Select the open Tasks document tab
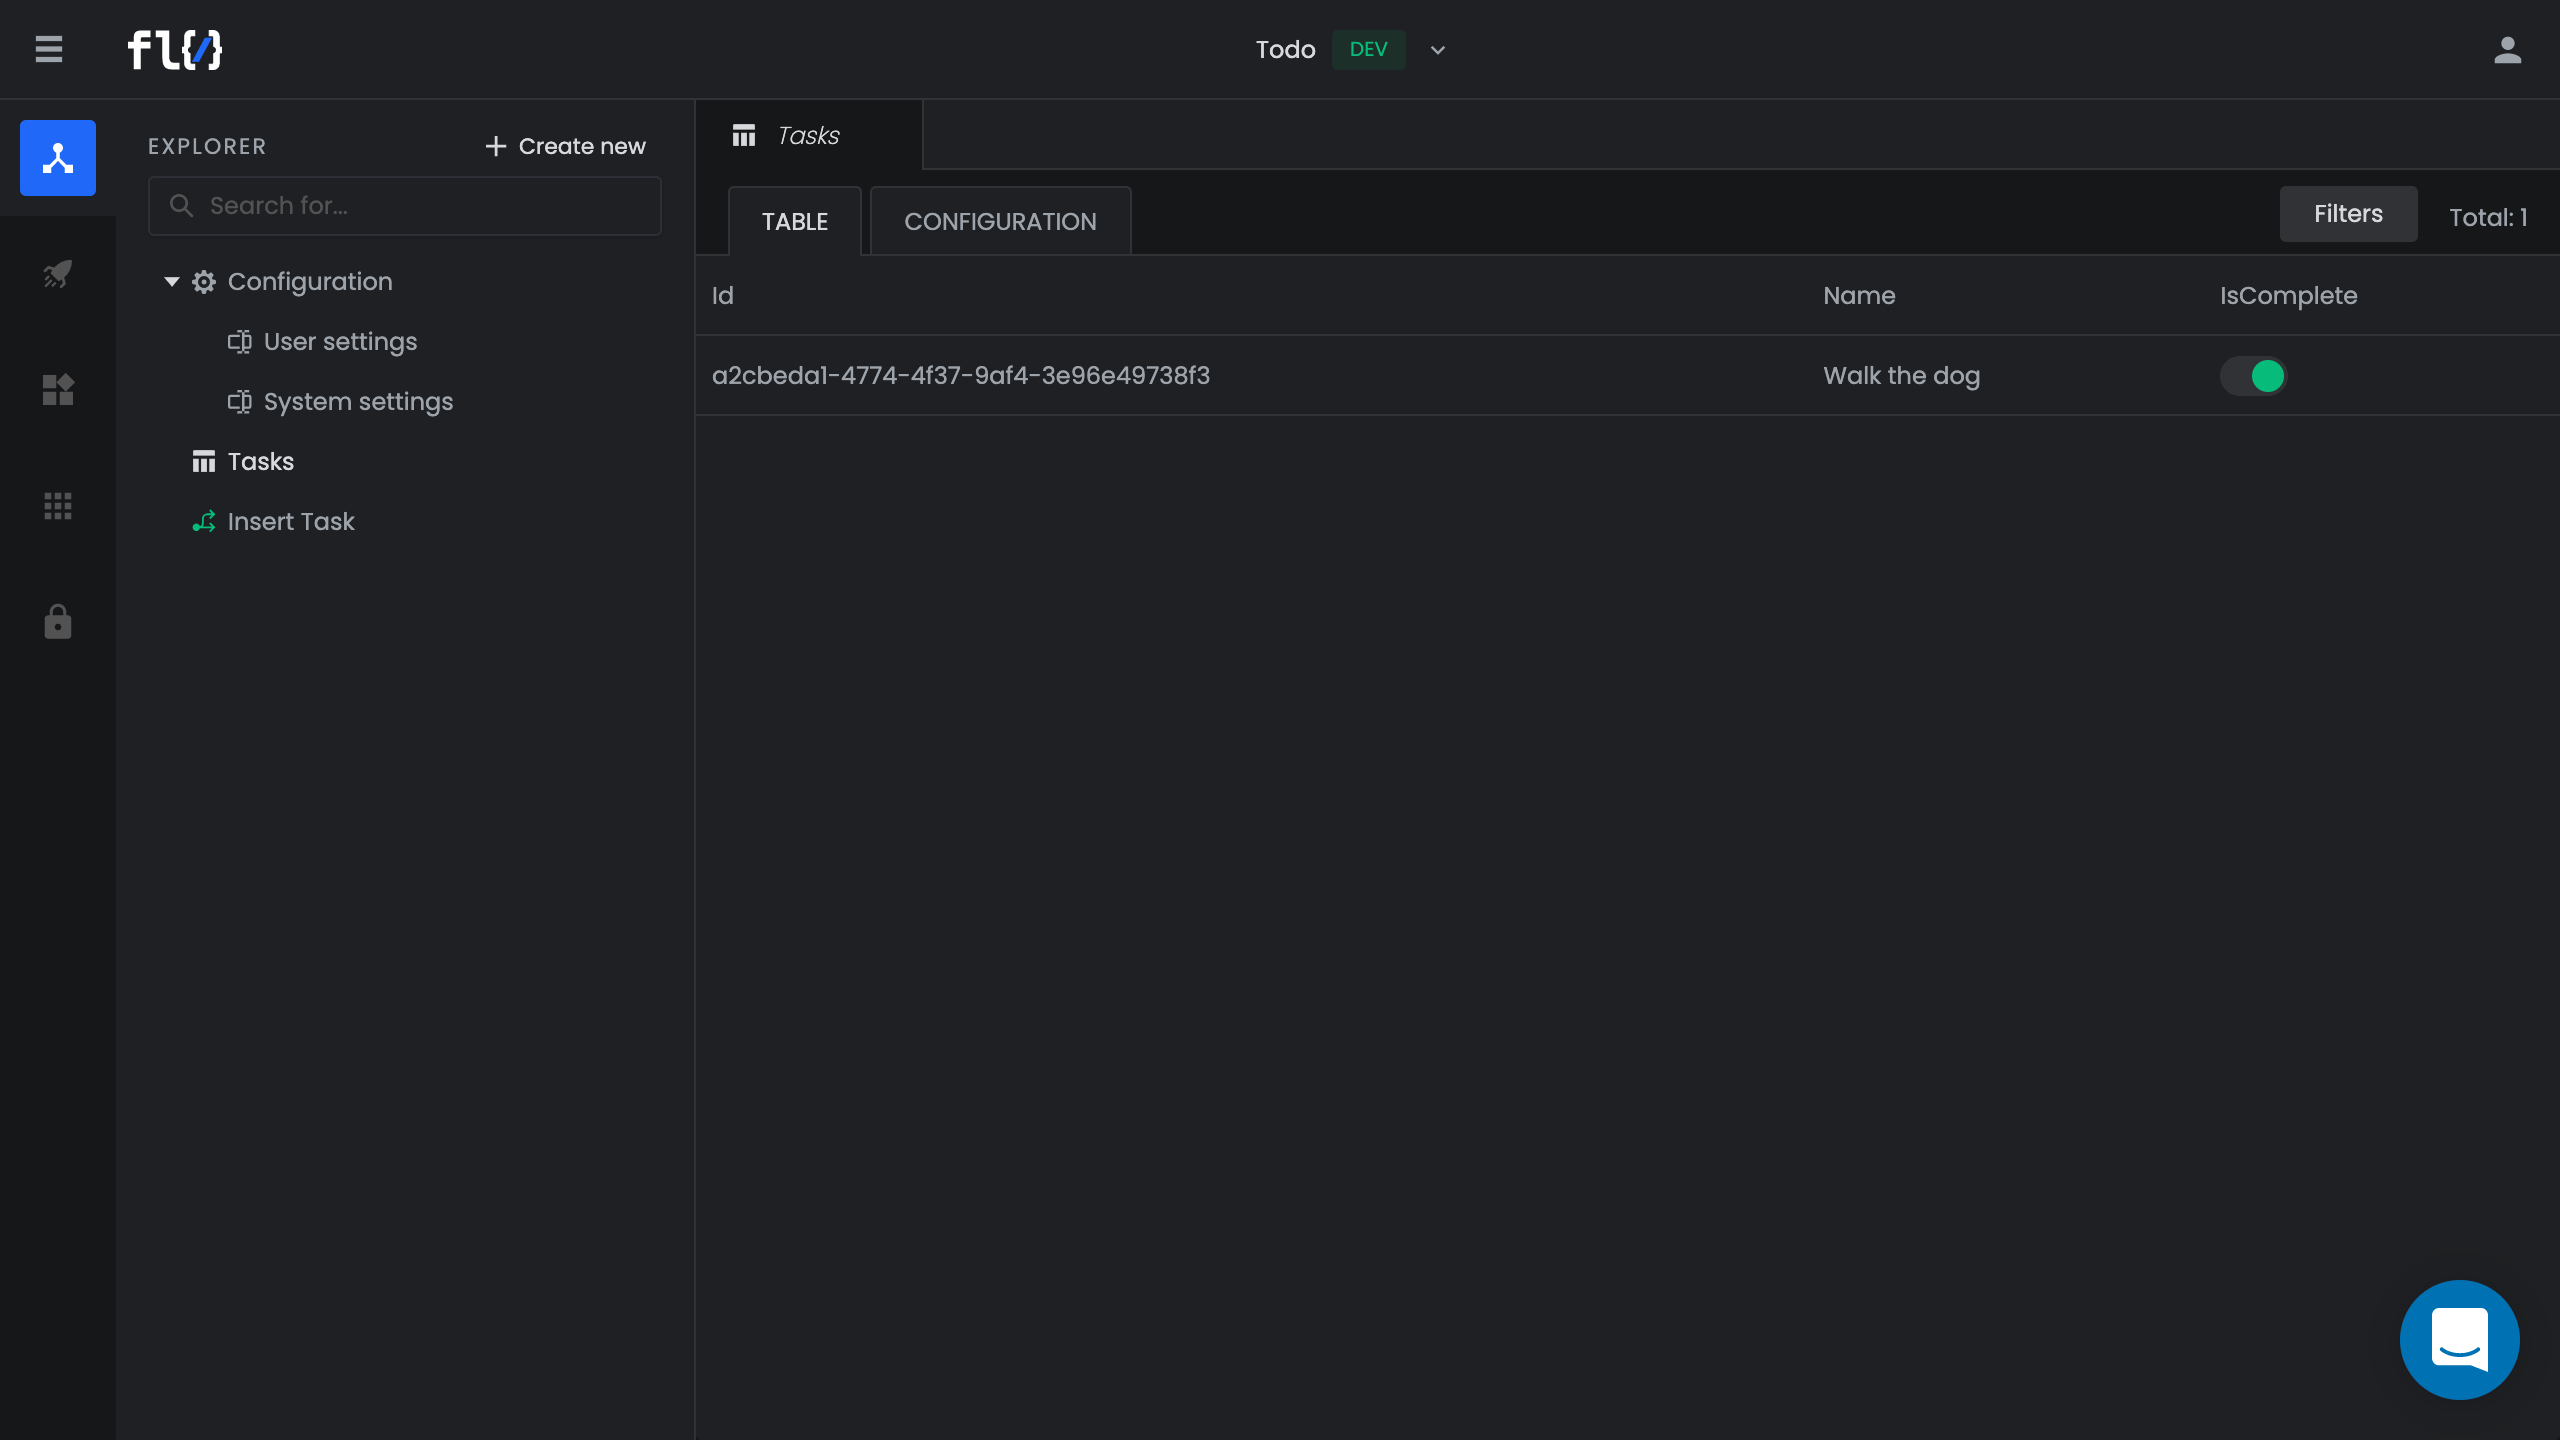Screen dimensions: 2560x1440 pos(809,135)
